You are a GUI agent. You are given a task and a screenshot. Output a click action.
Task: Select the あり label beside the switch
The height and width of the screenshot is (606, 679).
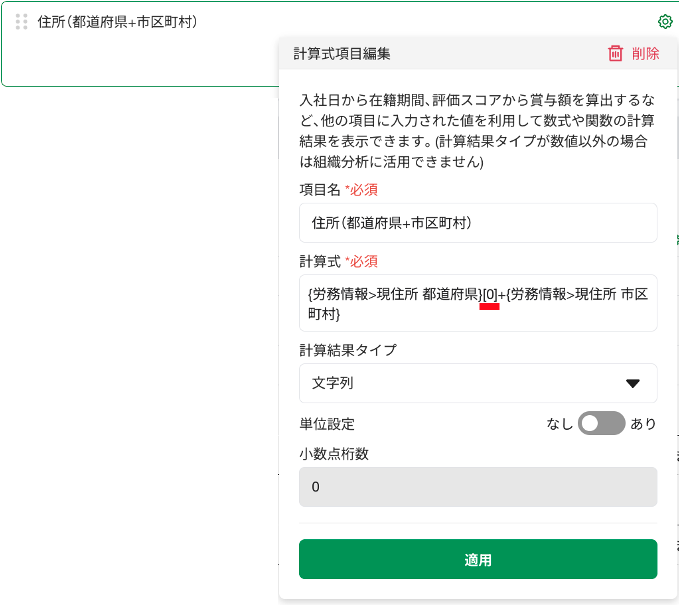pos(643,424)
